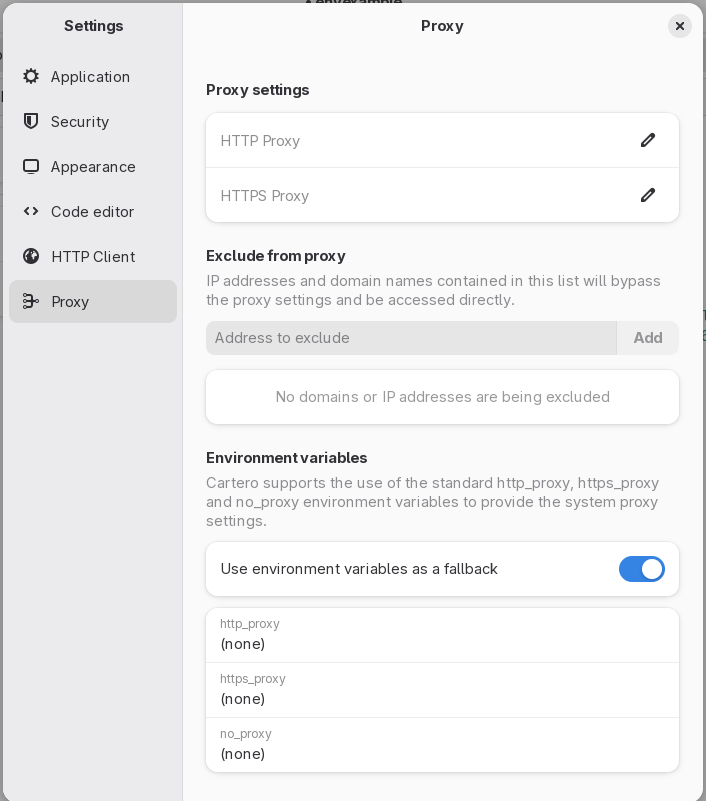Edit the HTTP Proxy using the pencil icon
The image size is (706, 801).
648,140
